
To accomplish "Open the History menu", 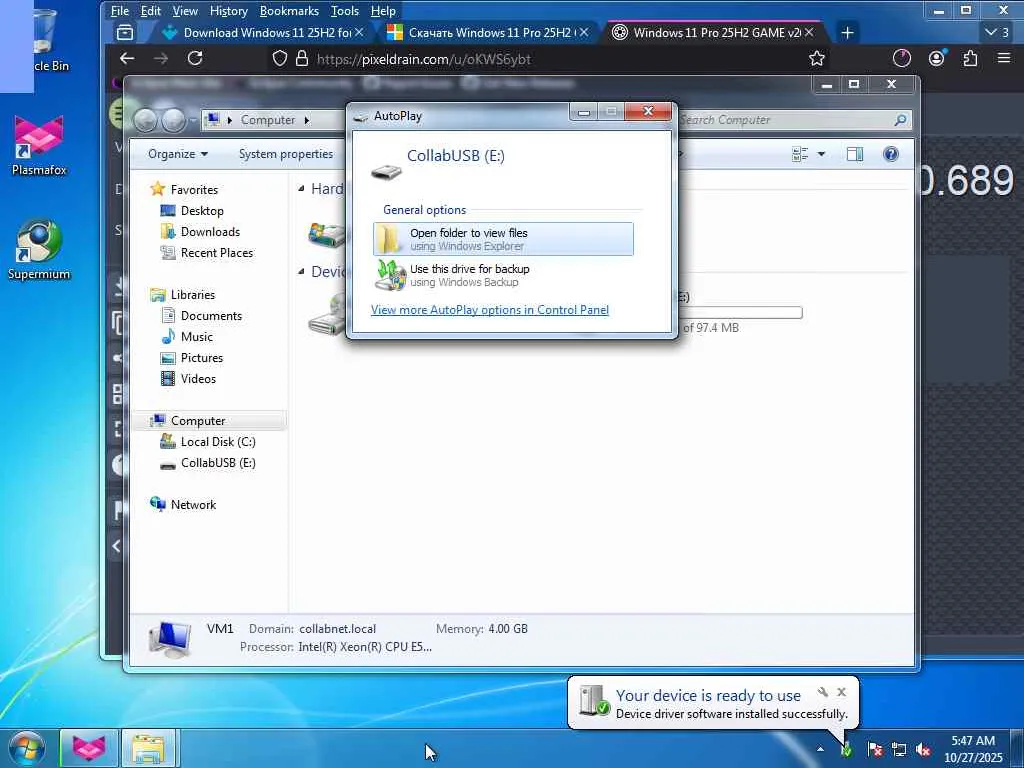I will [229, 10].
